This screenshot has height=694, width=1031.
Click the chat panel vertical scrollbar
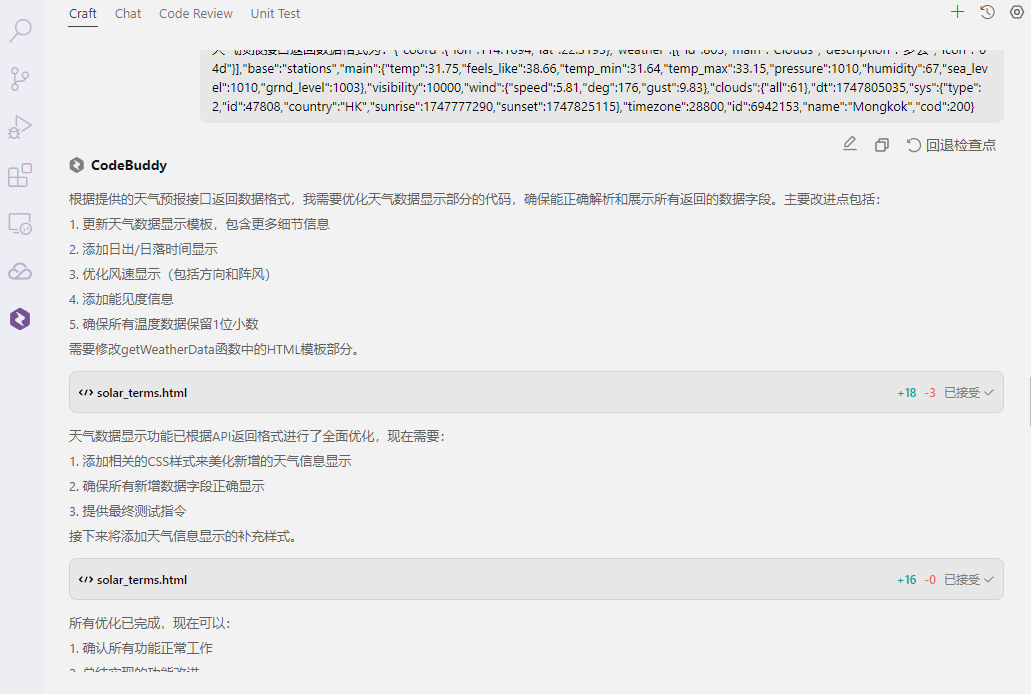pos(1028,401)
